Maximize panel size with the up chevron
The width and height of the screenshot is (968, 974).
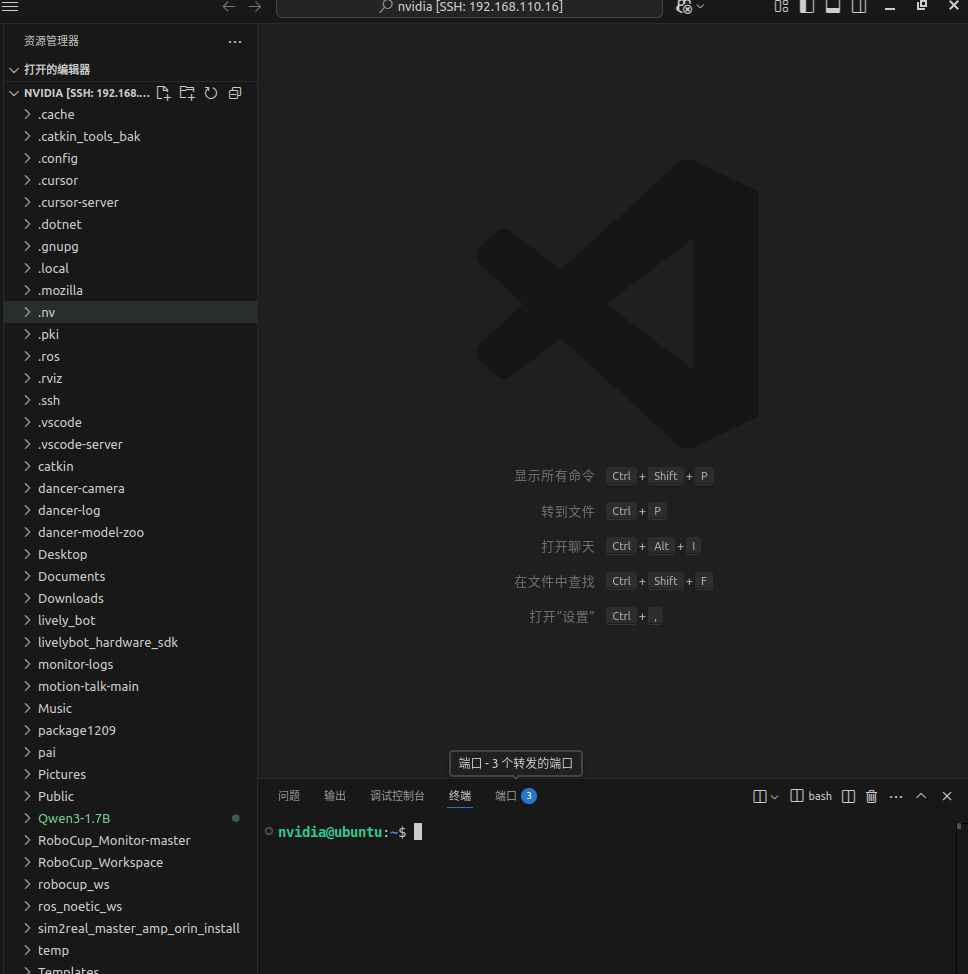(x=921, y=796)
